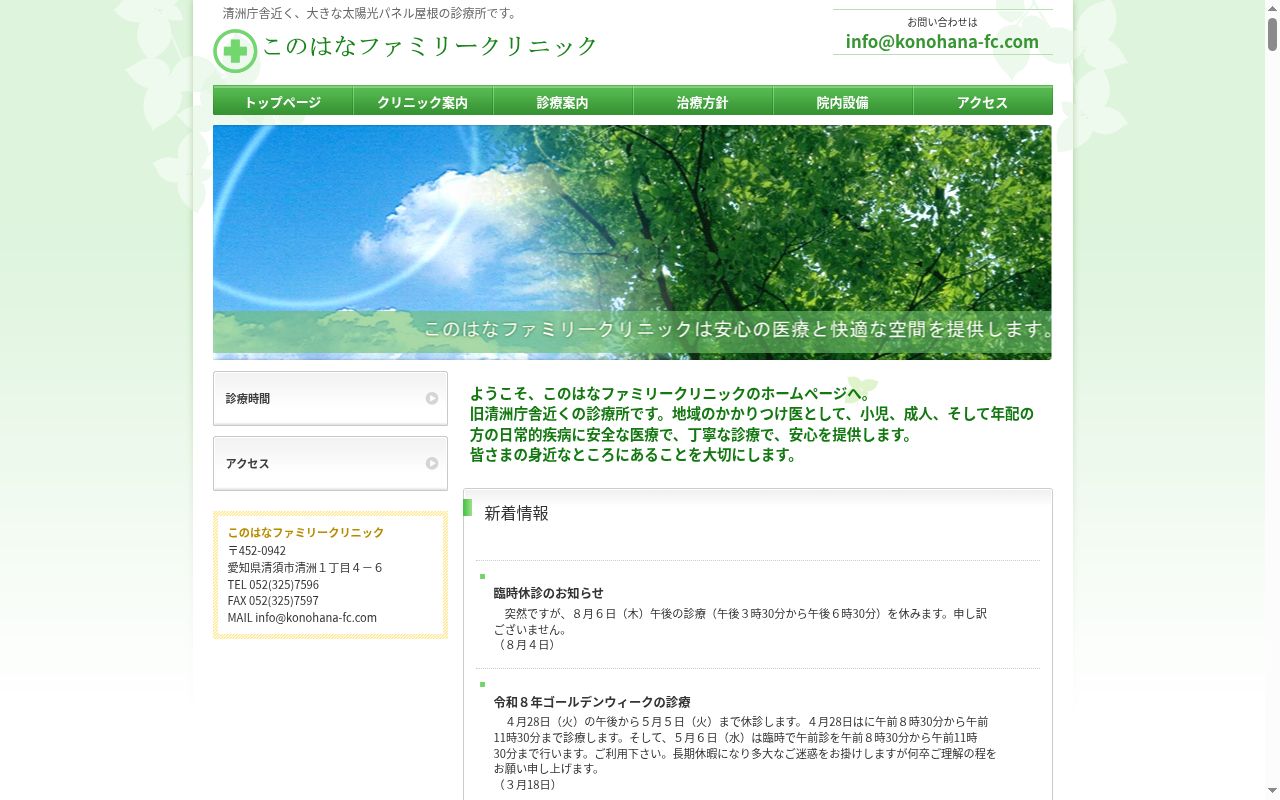Click MAIL info@konohana-fc.com in the address box
The image size is (1280, 800).
[x=302, y=617]
